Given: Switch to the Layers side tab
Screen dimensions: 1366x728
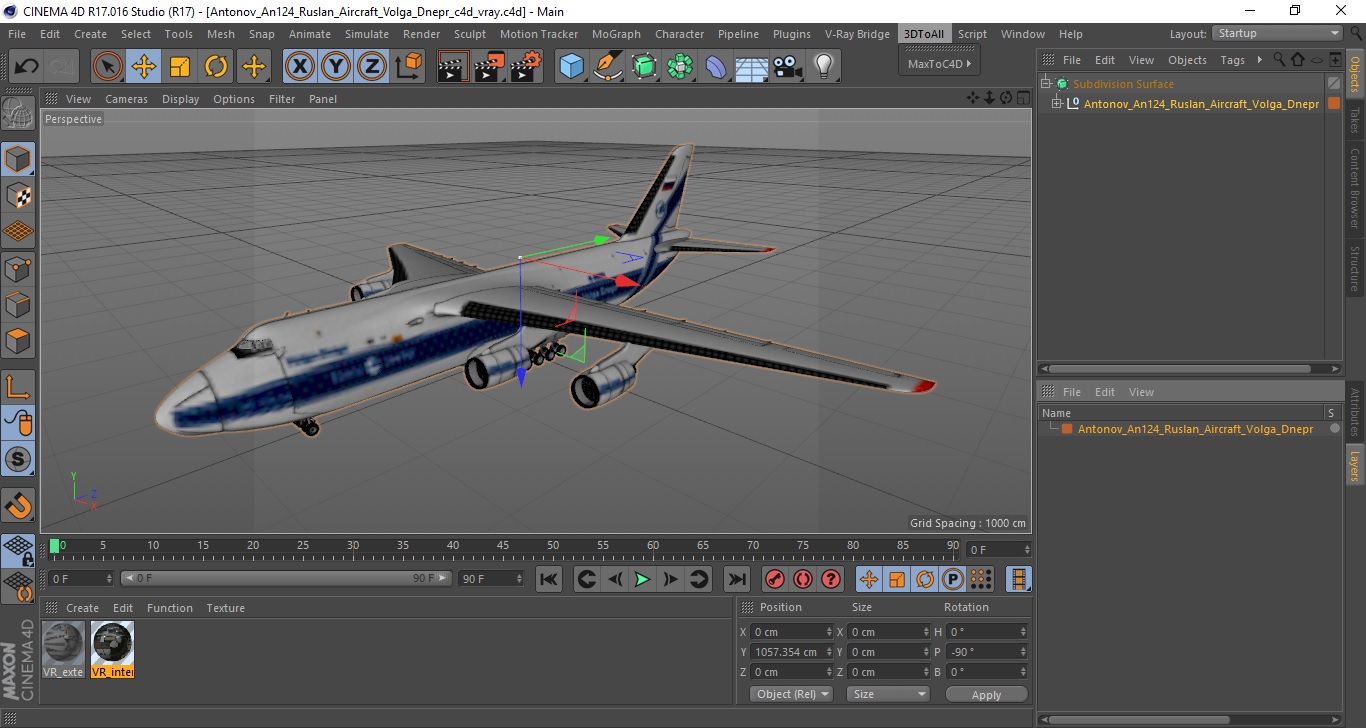Looking at the screenshot, I should [1355, 466].
